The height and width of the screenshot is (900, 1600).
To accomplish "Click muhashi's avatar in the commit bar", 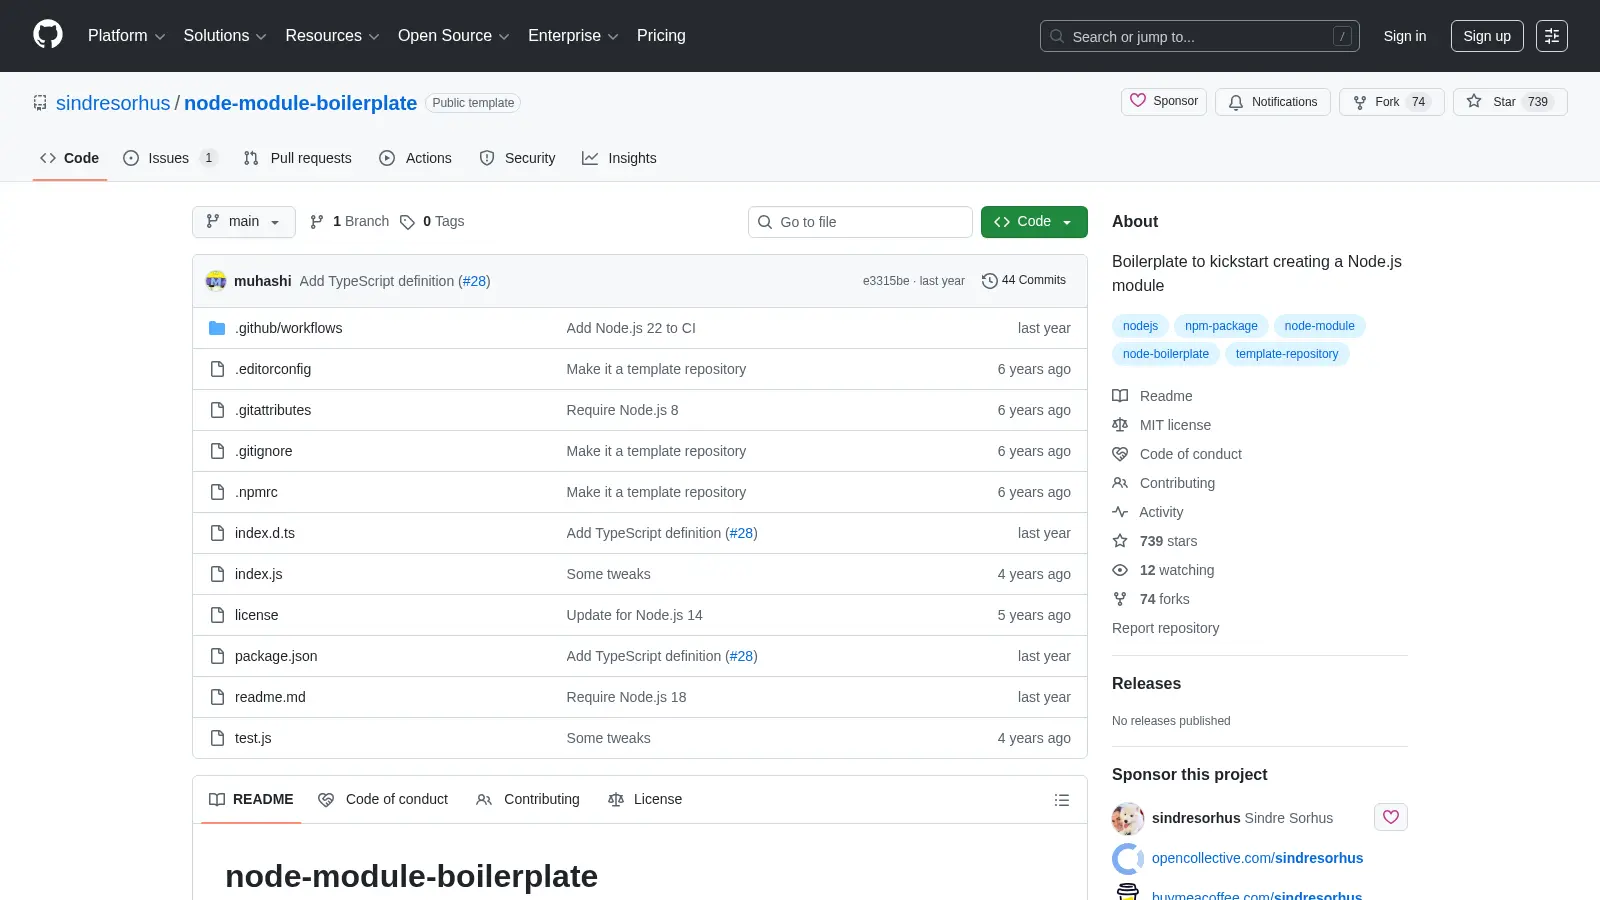I will coord(216,281).
